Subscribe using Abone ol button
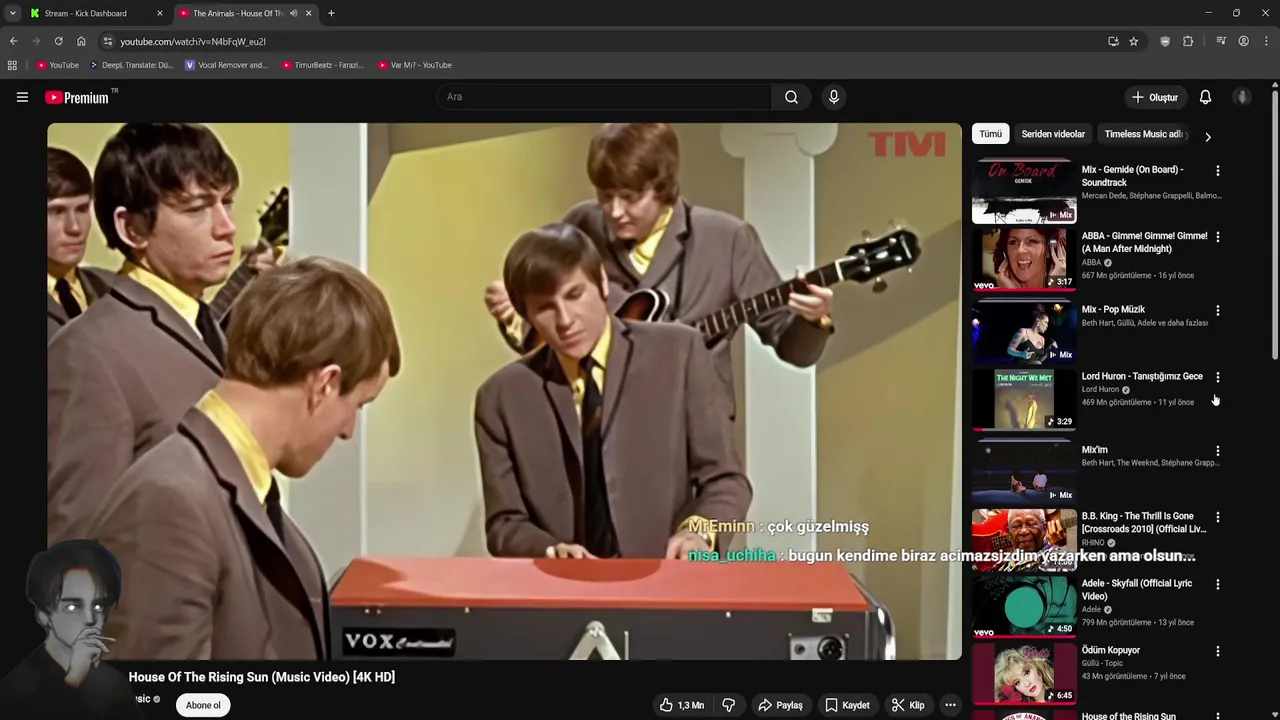Screen dimensions: 1280x720 (x=203, y=705)
